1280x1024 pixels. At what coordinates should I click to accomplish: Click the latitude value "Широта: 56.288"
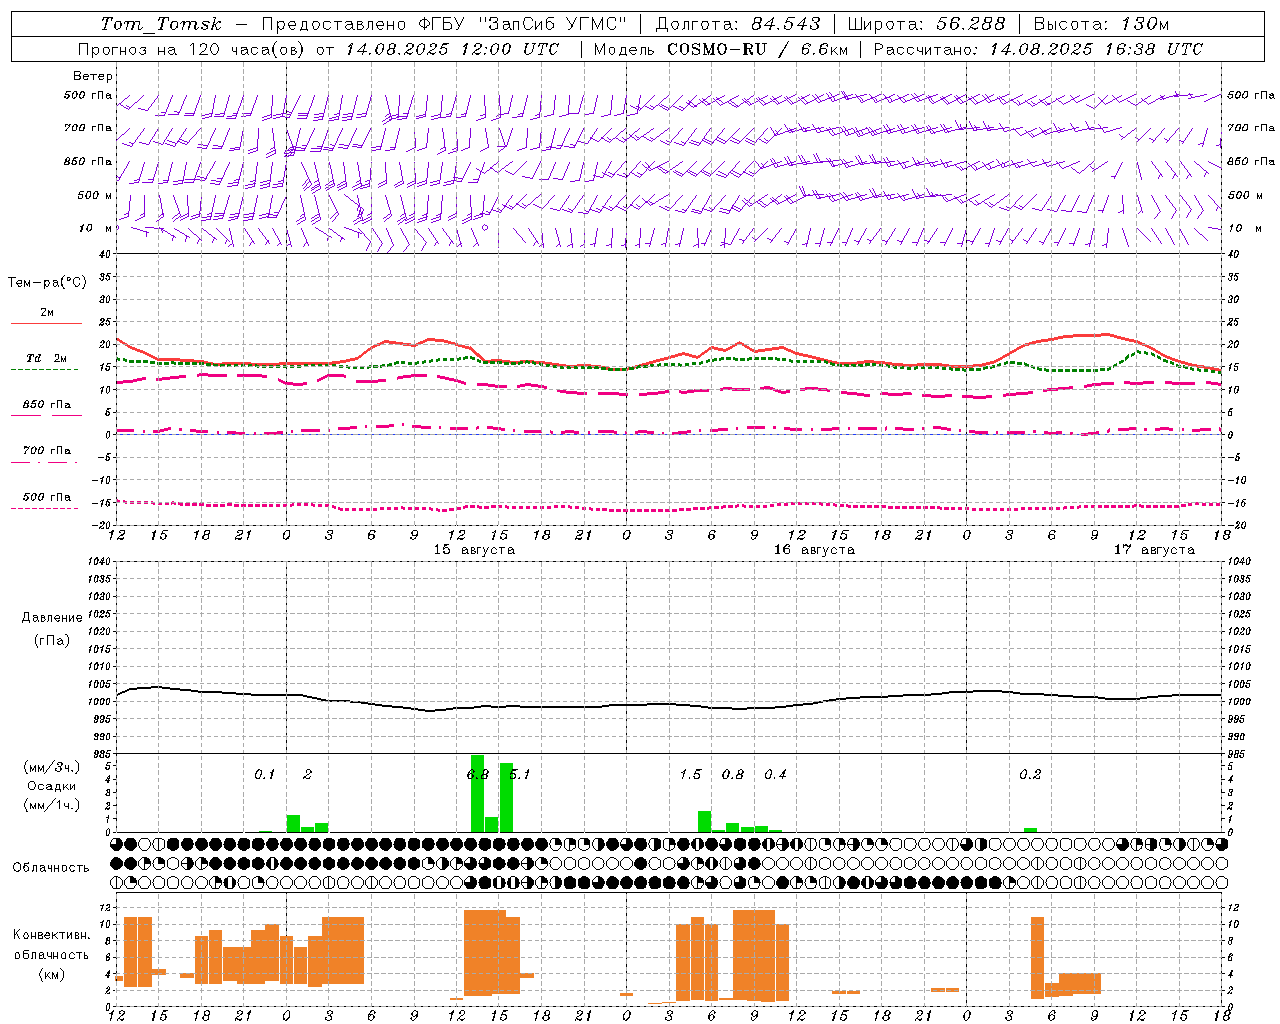926,24
